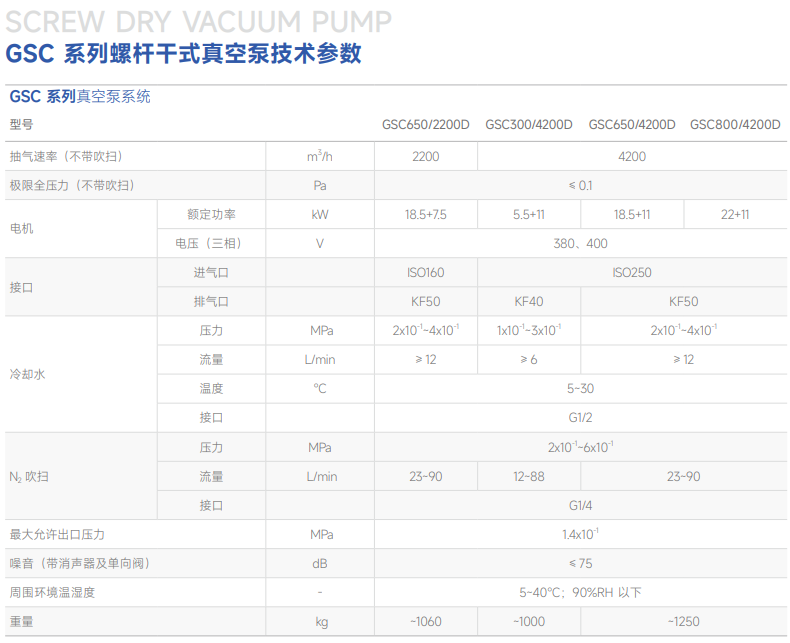Select the GSC800/4200D column header
790x643 pixels.
tap(735, 125)
